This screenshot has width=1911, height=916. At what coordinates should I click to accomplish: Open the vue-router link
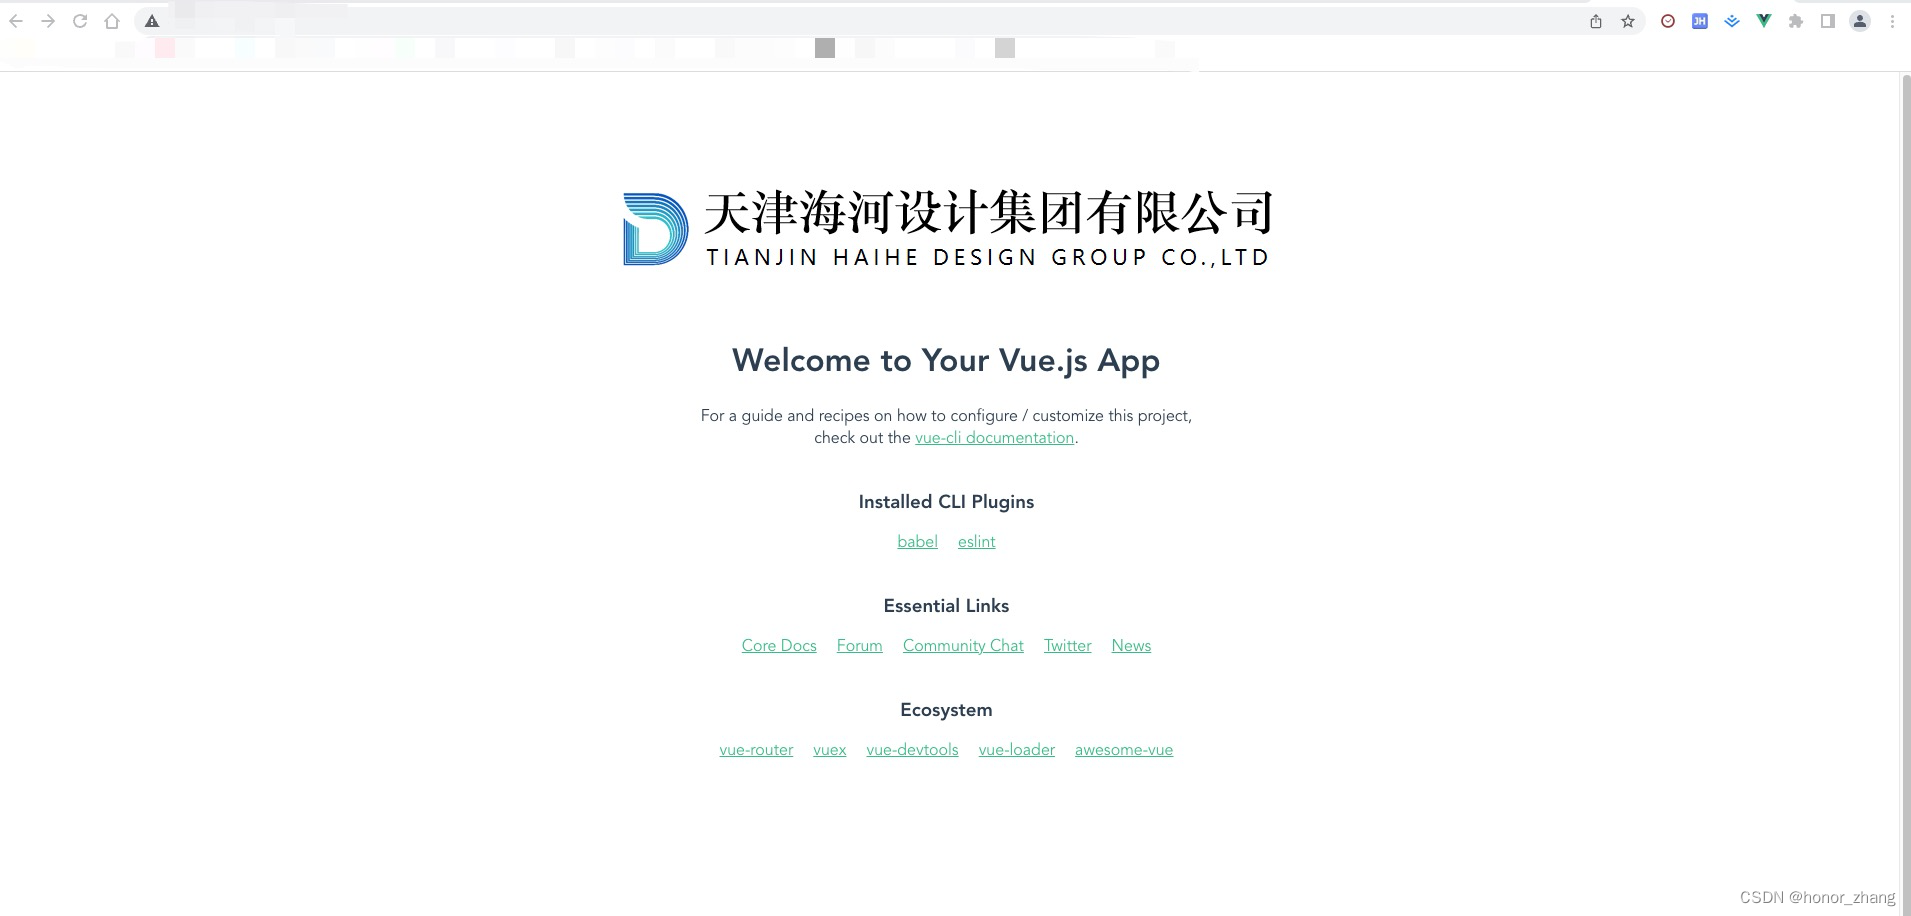tap(756, 750)
